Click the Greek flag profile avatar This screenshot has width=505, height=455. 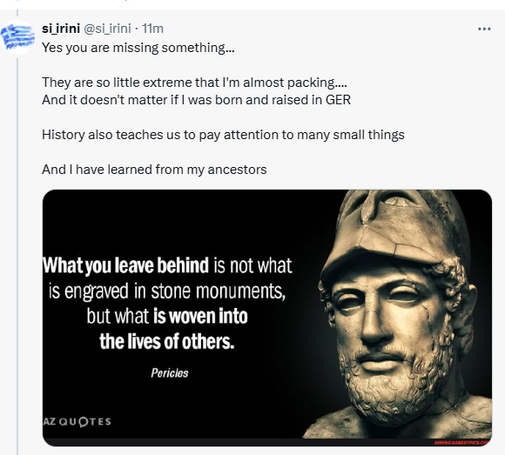[x=17, y=37]
